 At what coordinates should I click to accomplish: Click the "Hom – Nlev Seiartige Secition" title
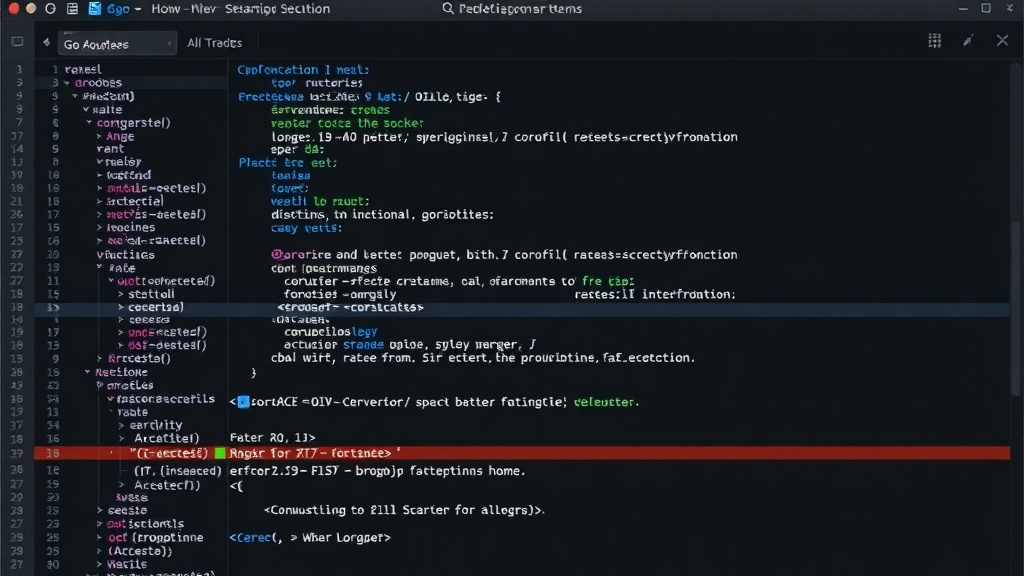point(240,9)
